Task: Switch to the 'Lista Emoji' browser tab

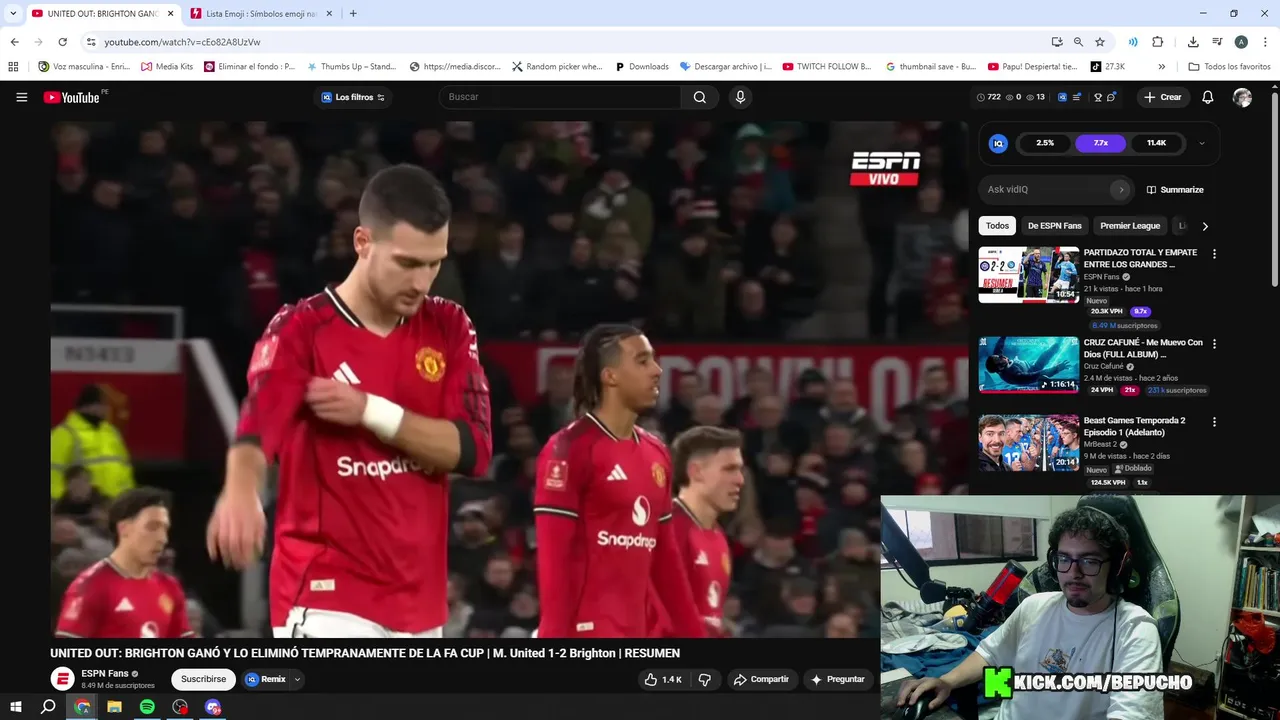Action: point(260,13)
